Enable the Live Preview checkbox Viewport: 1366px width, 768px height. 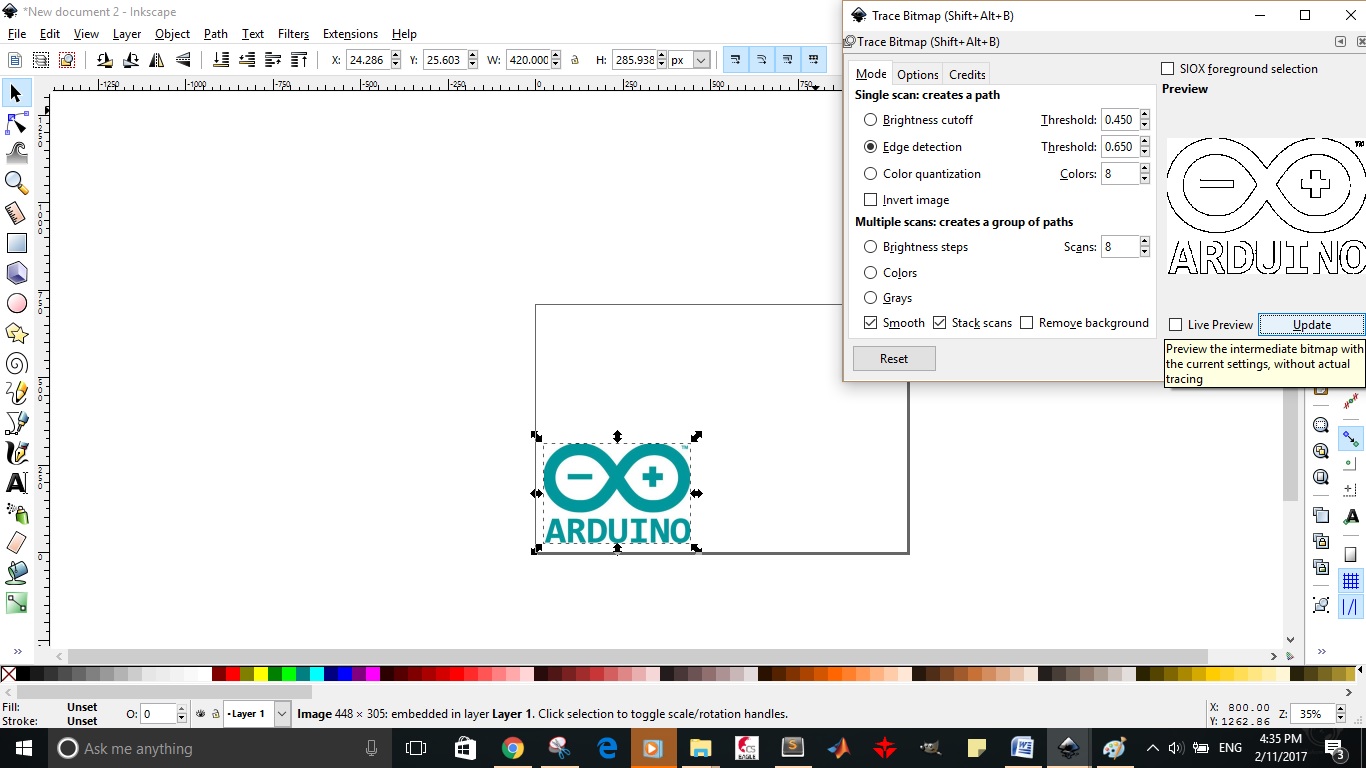click(x=1175, y=325)
